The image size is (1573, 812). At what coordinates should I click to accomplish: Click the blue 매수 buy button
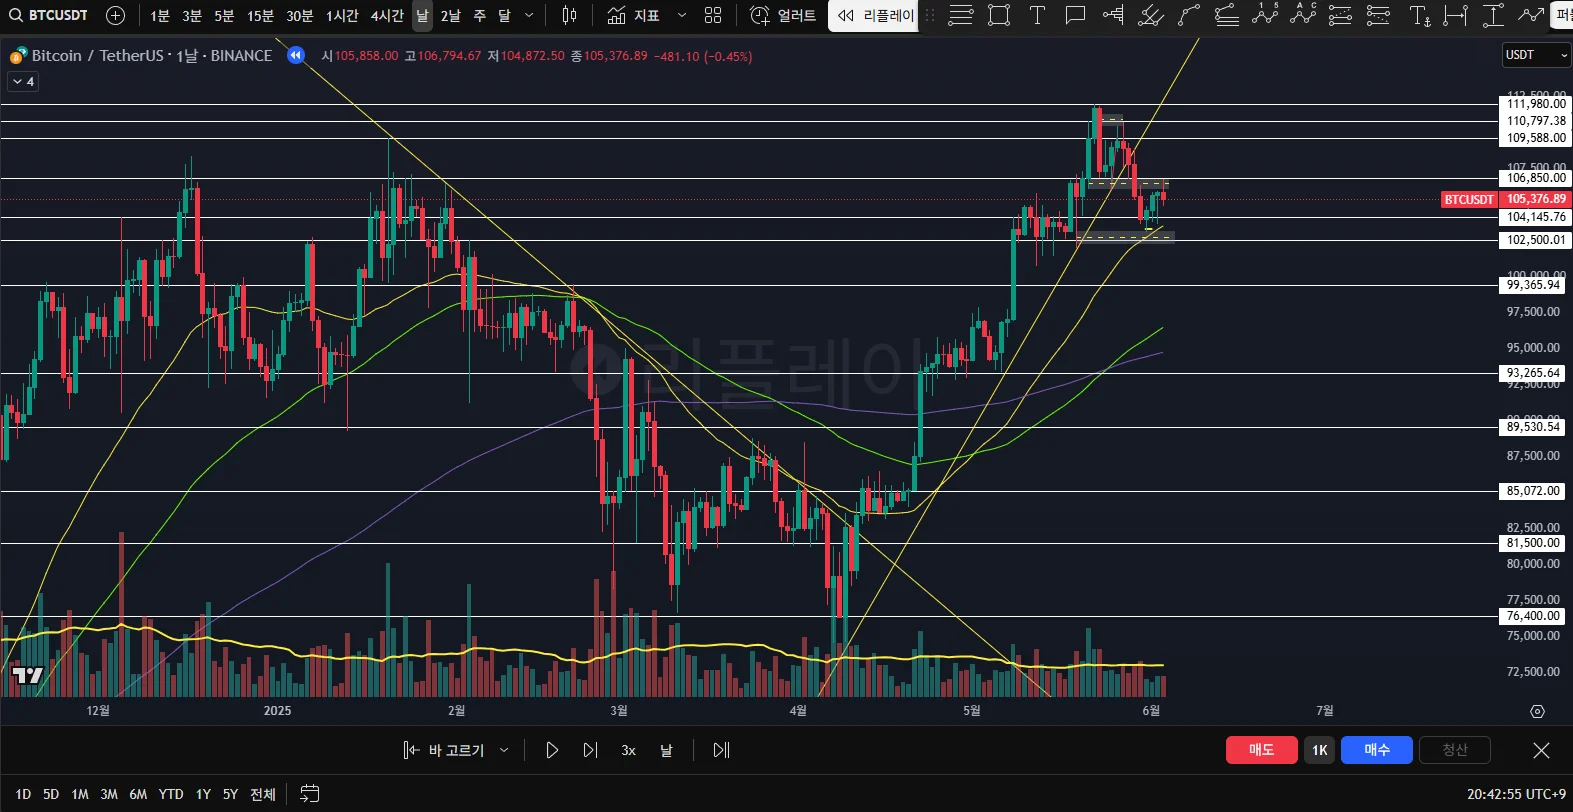(1377, 750)
